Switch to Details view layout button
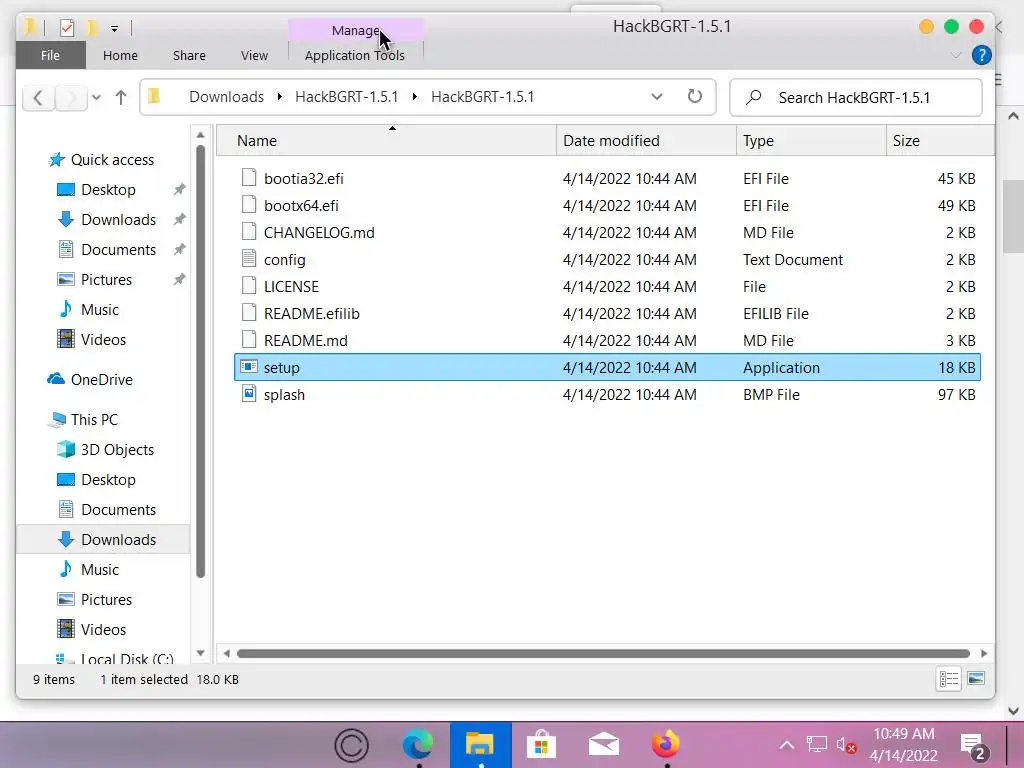 click(x=949, y=679)
